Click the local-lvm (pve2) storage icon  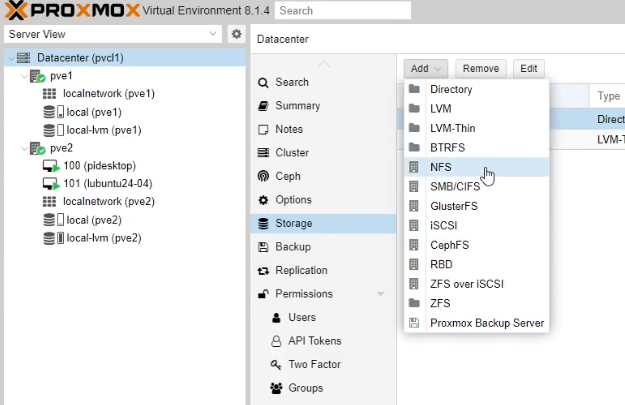coord(53,238)
